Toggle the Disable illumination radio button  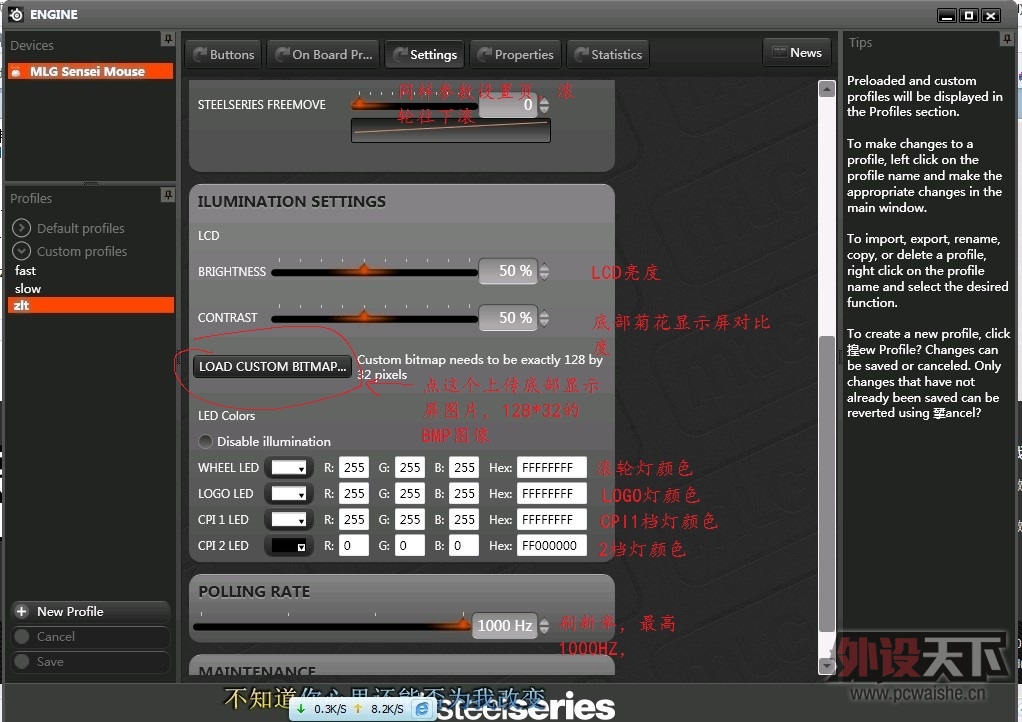click(x=205, y=441)
